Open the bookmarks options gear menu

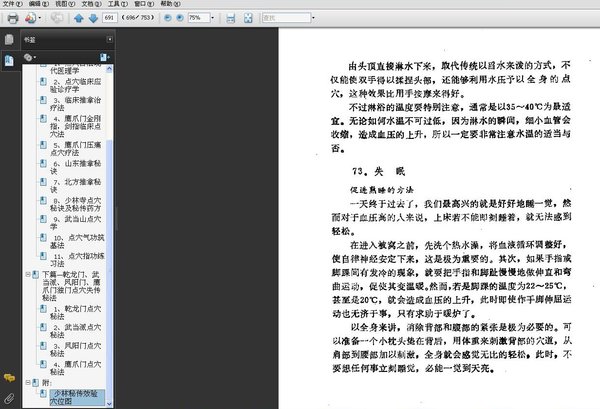point(29,57)
